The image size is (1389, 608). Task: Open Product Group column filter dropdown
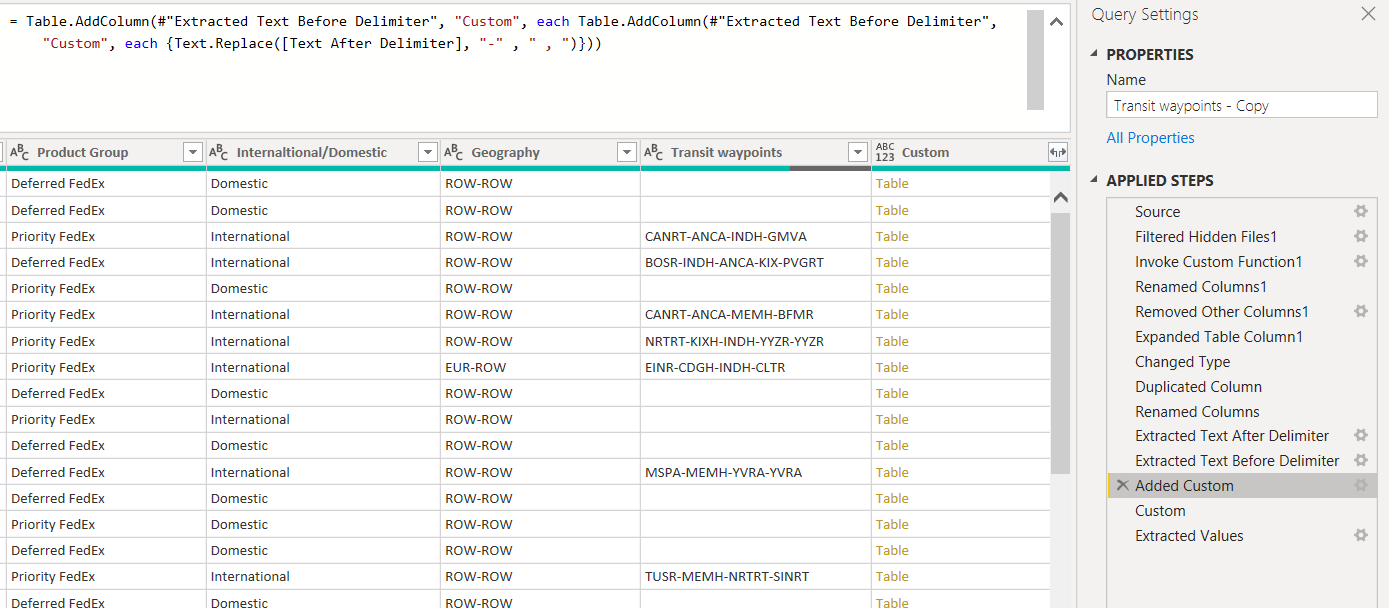193,152
